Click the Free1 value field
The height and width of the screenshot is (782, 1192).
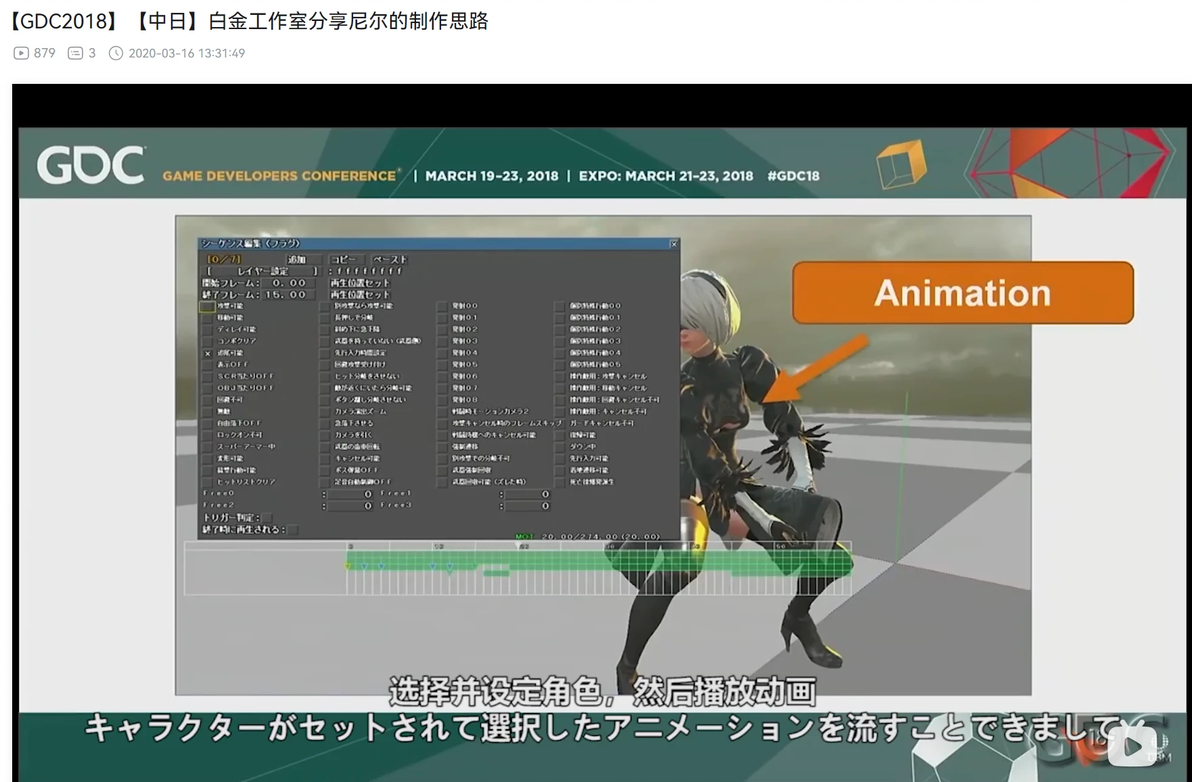527,494
